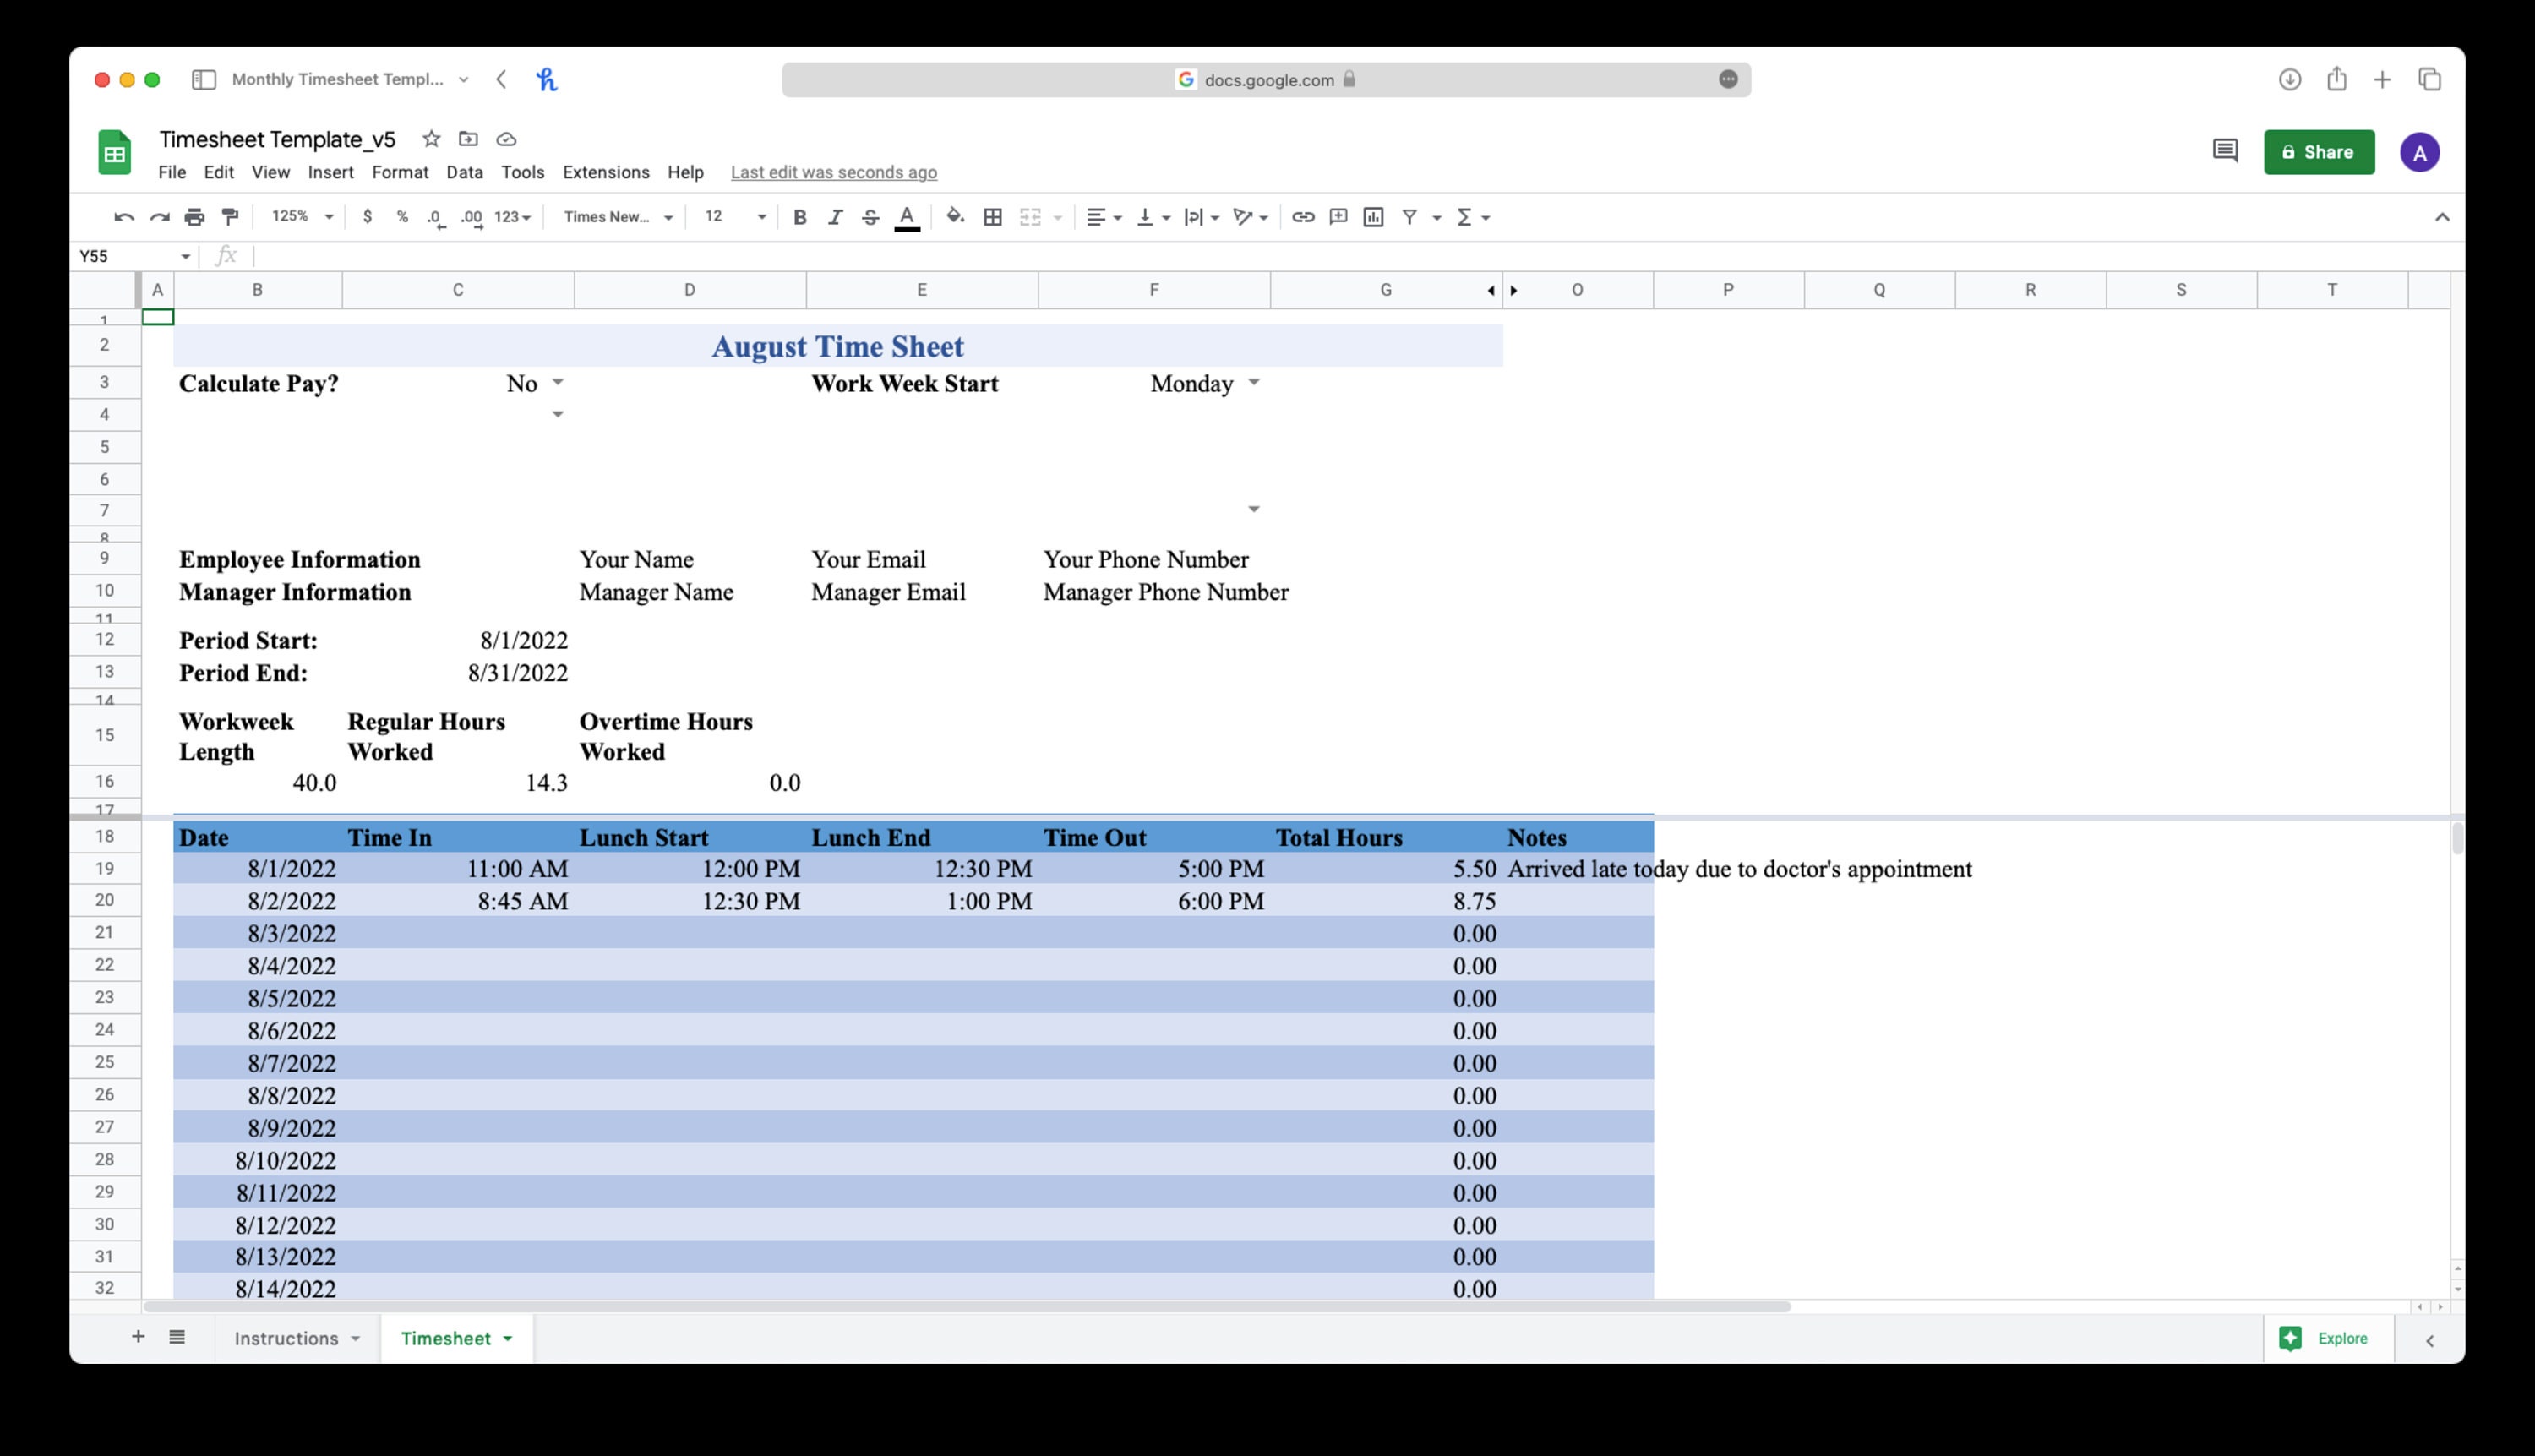Select the Paint format tool
Image resolution: width=2535 pixels, height=1456 pixels.
coord(229,216)
